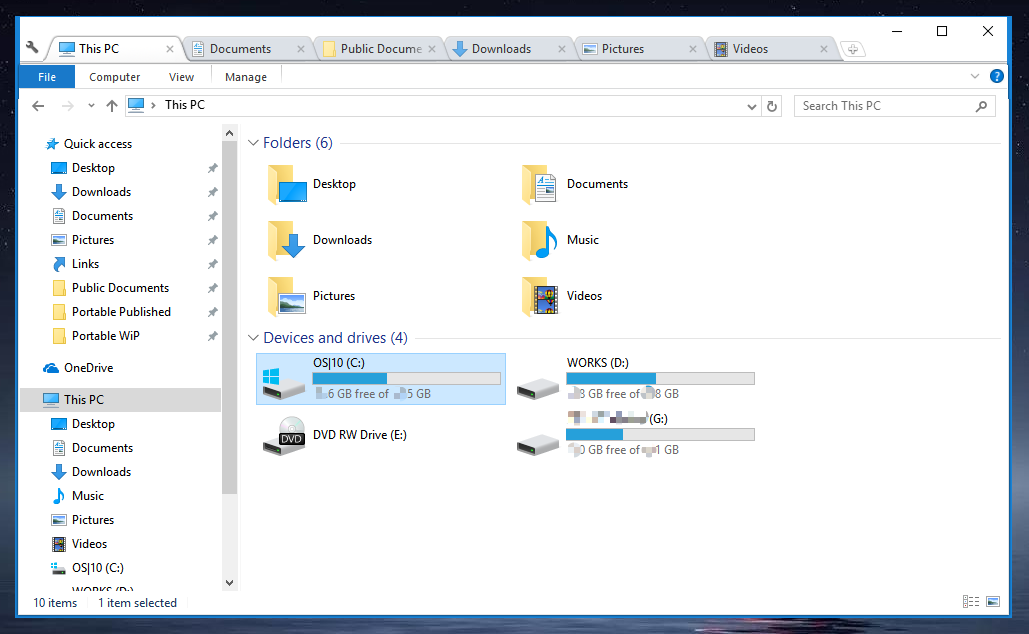Open the File menu
The image size is (1029, 634).
tap(47, 77)
